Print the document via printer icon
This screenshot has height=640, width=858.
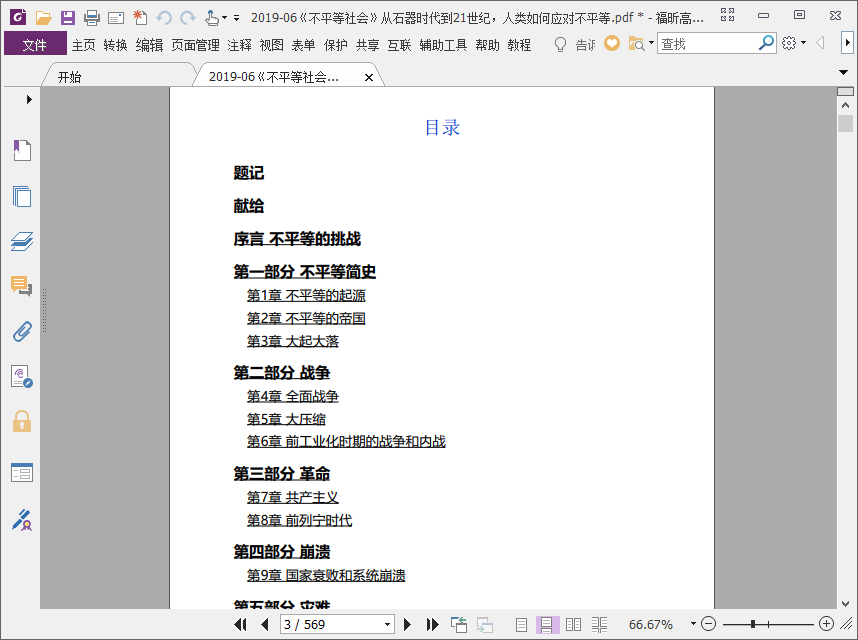[x=92, y=18]
